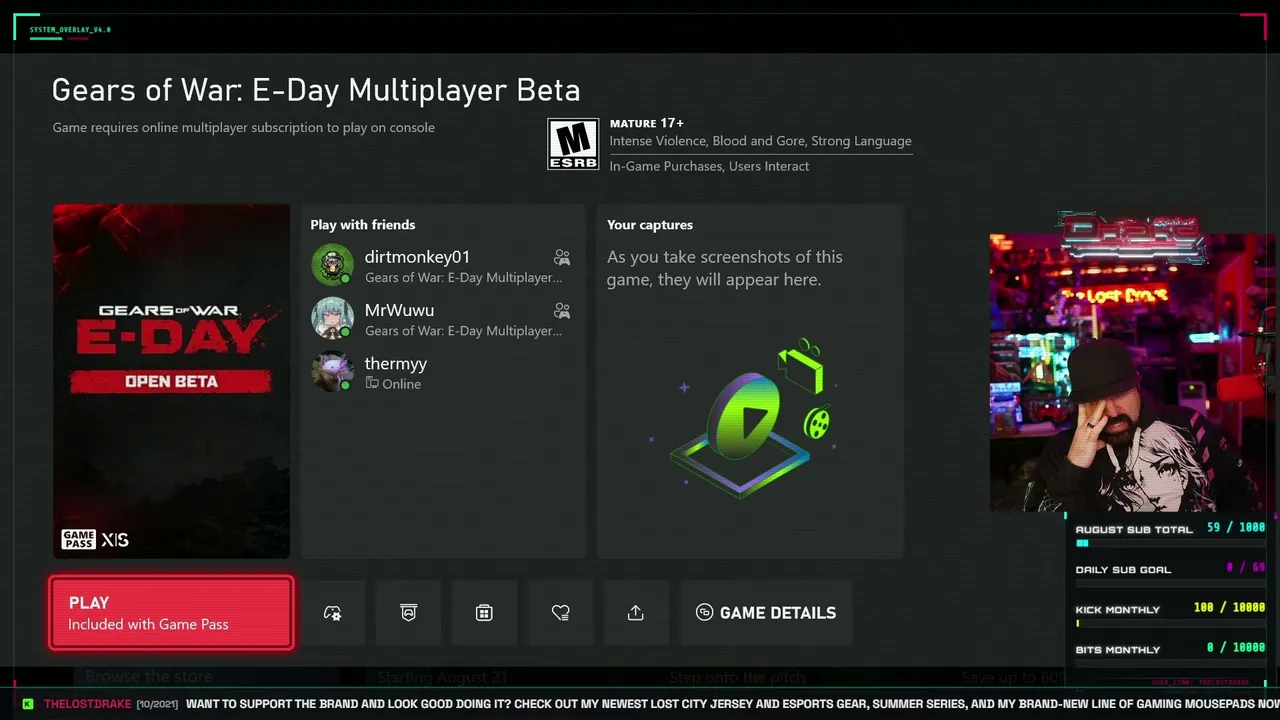
Task: Click the grid icon to pin to groups
Action: [x=484, y=613]
